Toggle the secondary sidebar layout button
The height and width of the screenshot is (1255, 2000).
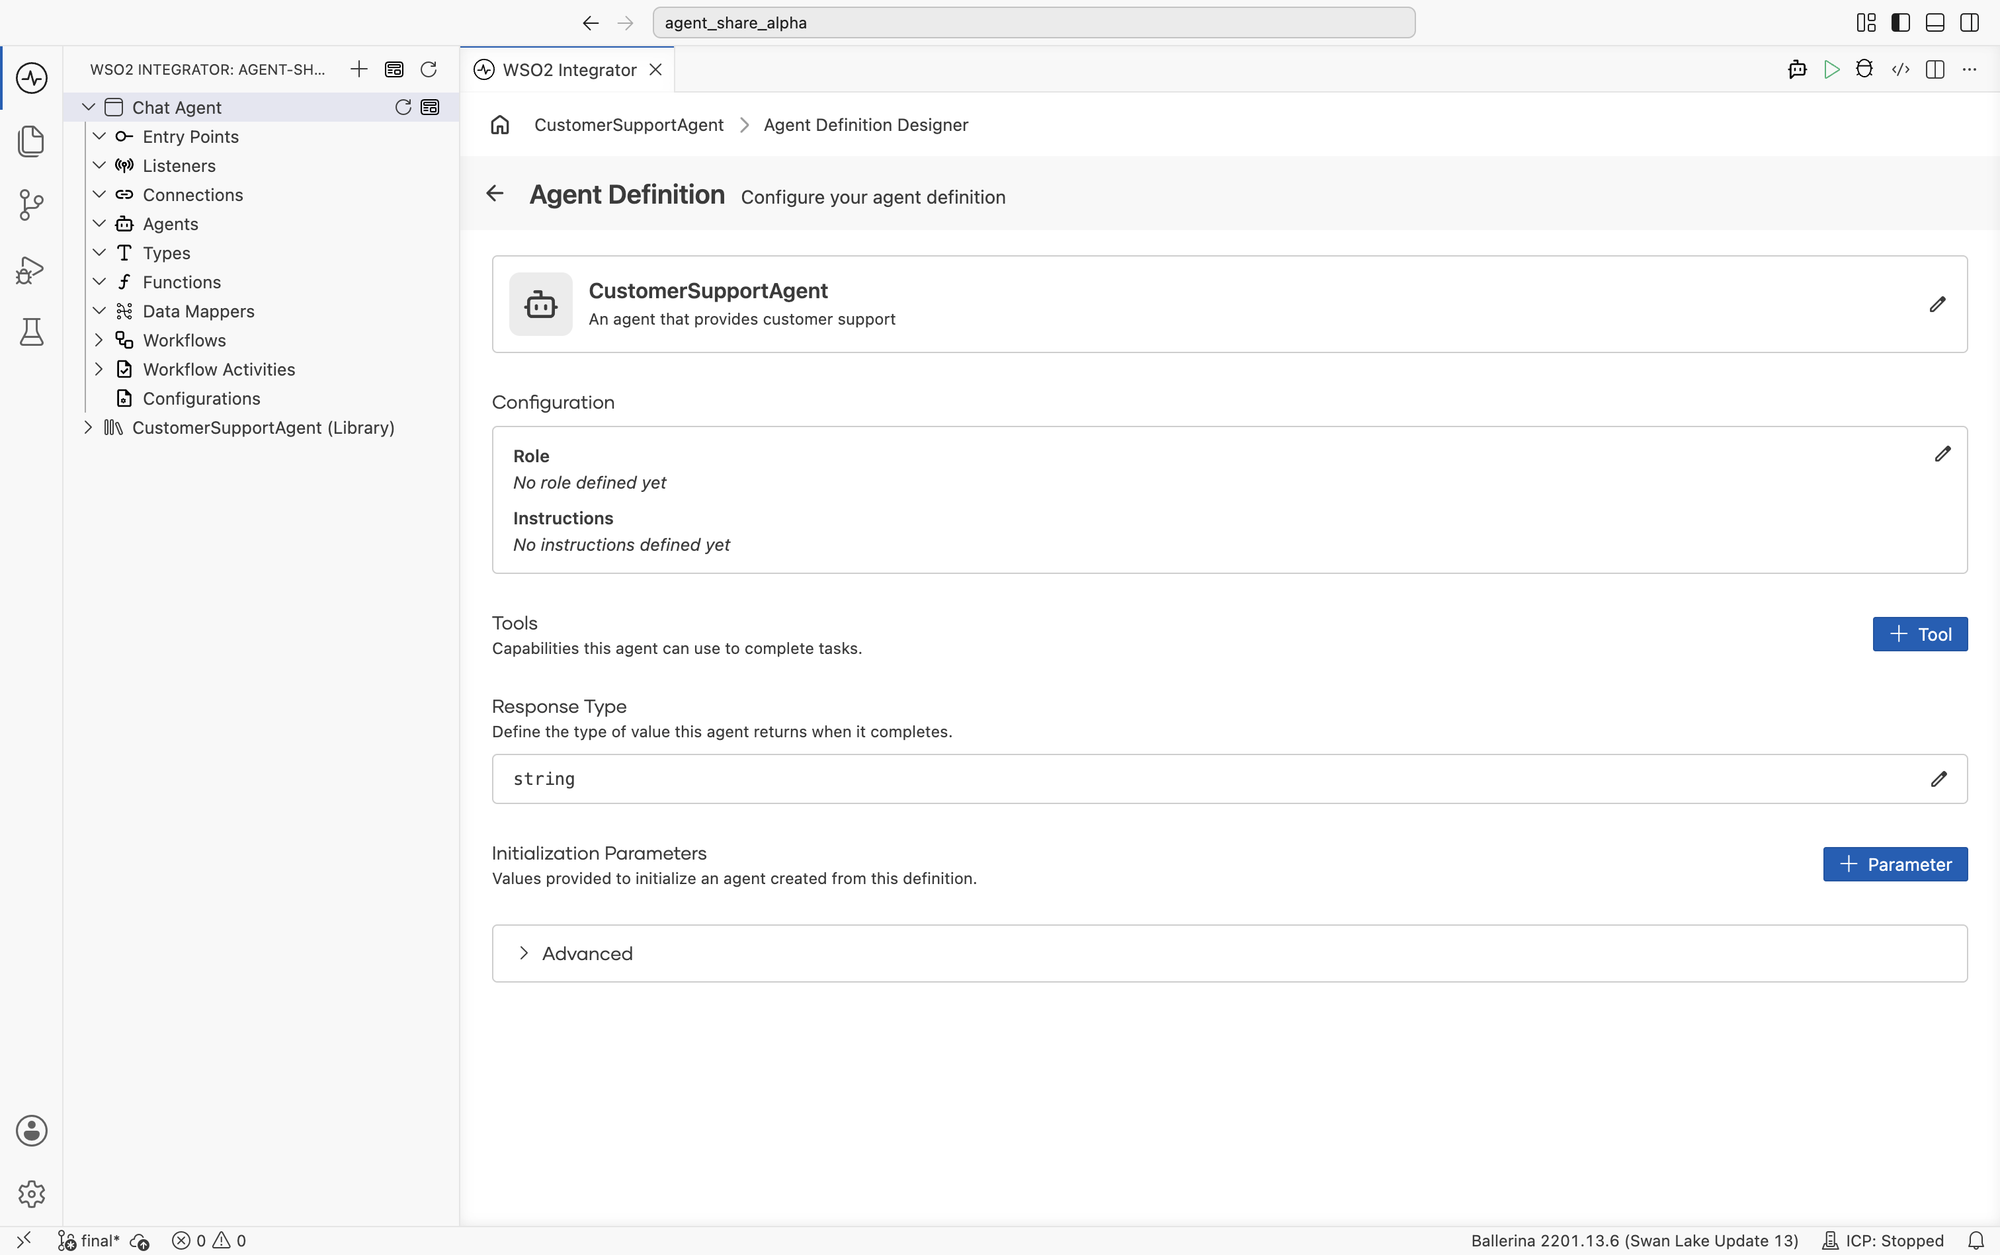(1969, 22)
